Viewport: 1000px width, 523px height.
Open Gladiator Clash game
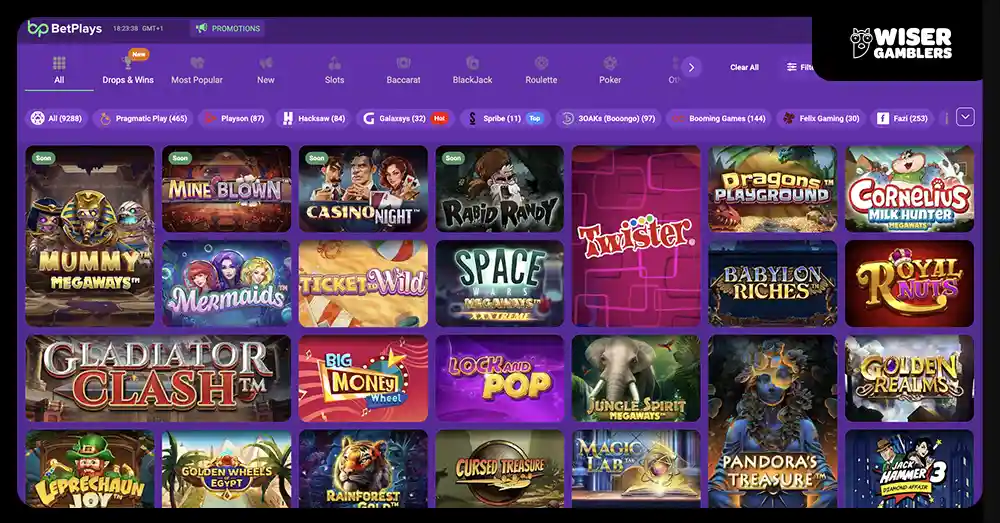click(x=158, y=378)
